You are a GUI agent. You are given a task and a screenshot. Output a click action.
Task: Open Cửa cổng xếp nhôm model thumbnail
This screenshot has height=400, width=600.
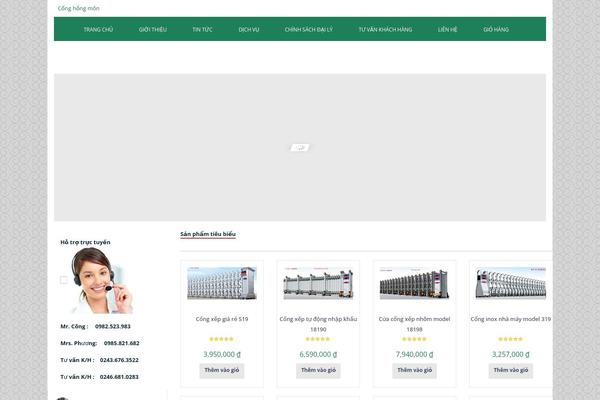pyautogui.click(x=414, y=283)
